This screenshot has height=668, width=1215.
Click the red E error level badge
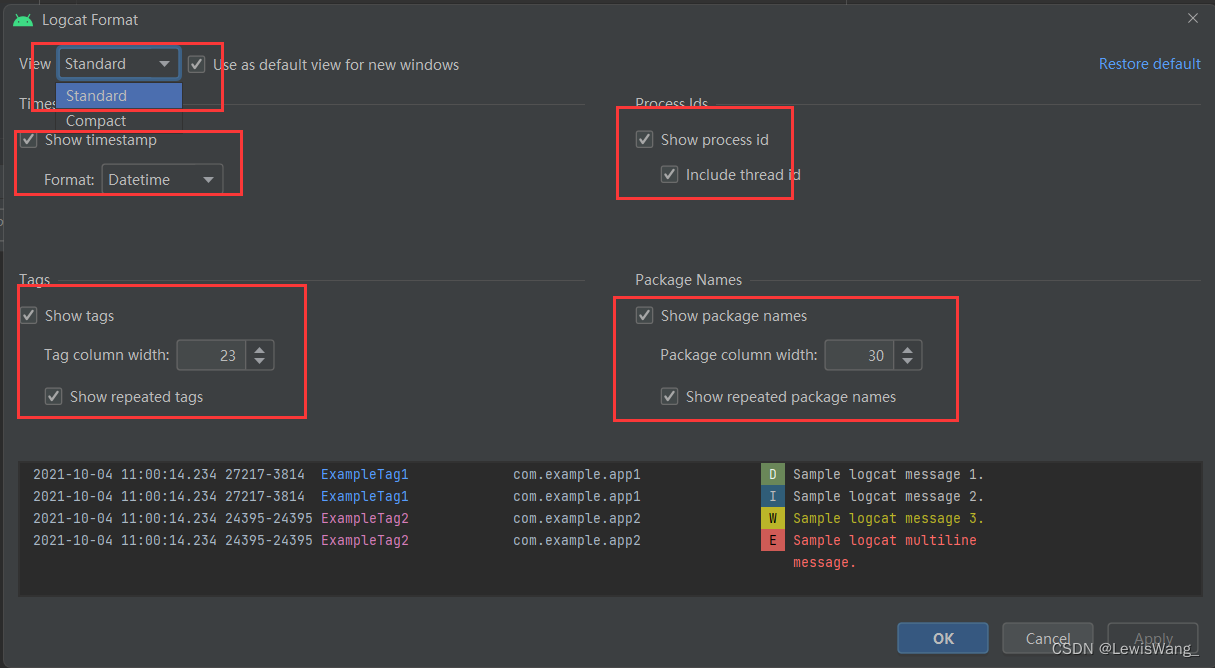click(773, 539)
